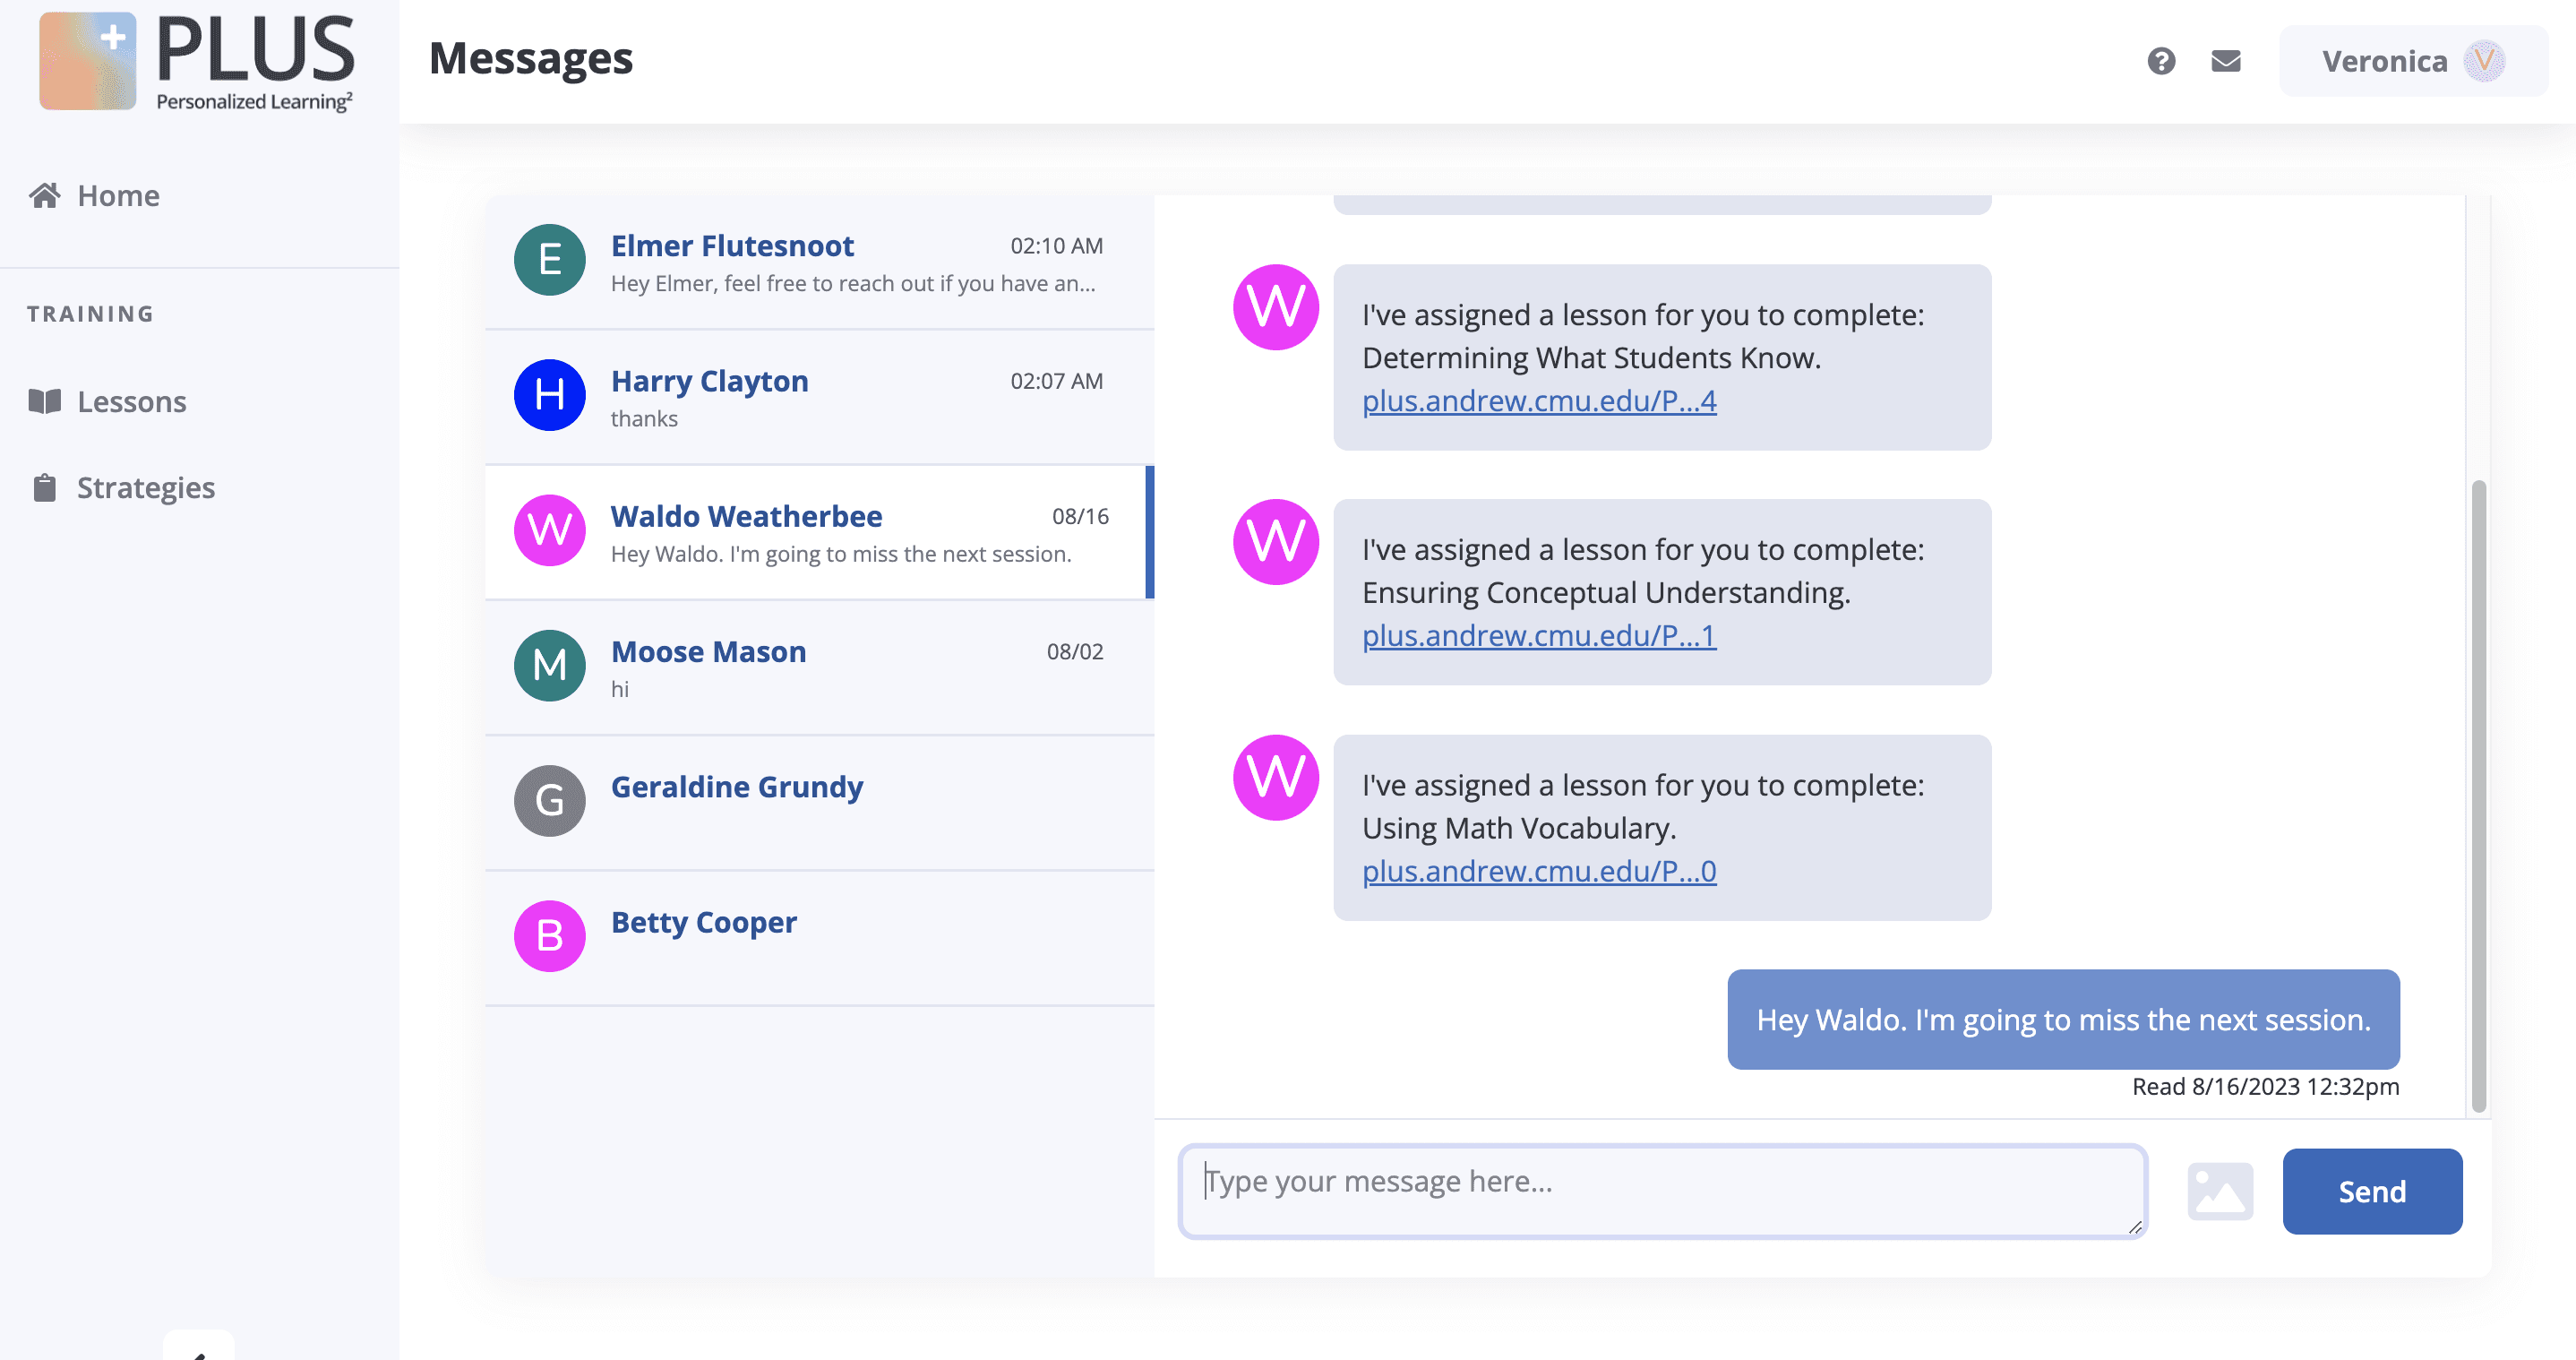Focus the message text input box
The height and width of the screenshot is (1360, 2576).
pos(1661,1191)
